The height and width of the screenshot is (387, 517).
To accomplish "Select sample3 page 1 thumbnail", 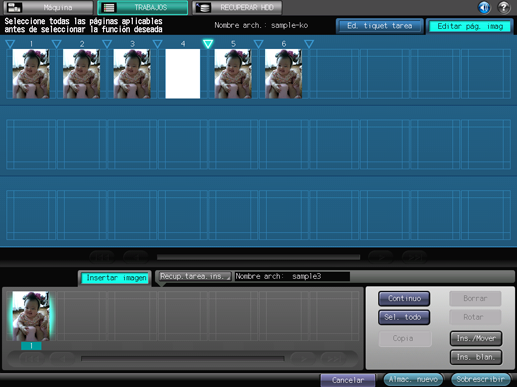I will pos(31,316).
